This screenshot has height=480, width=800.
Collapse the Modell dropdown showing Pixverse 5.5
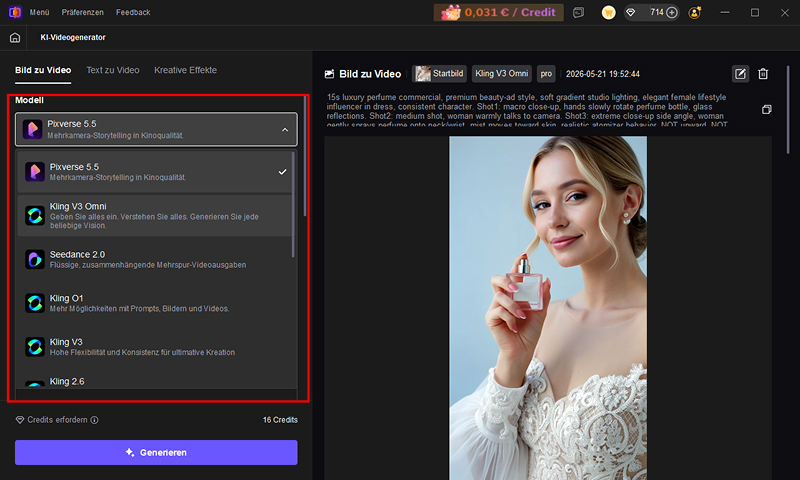pos(156,130)
